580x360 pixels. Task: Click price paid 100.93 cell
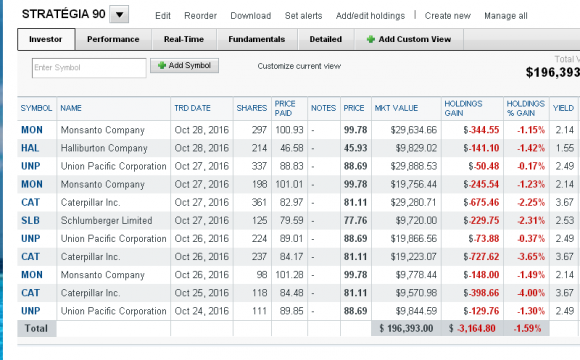pyautogui.click(x=289, y=130)
